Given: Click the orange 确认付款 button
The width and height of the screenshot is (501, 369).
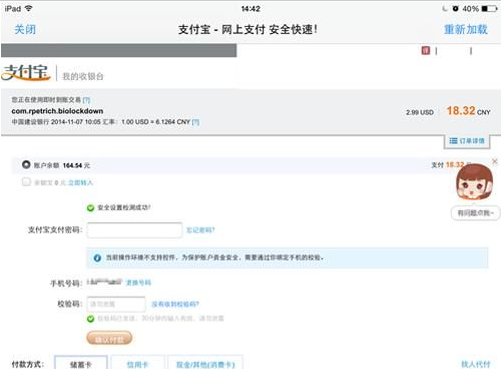Looking at the screenshot, I should [x=109, y=338].
